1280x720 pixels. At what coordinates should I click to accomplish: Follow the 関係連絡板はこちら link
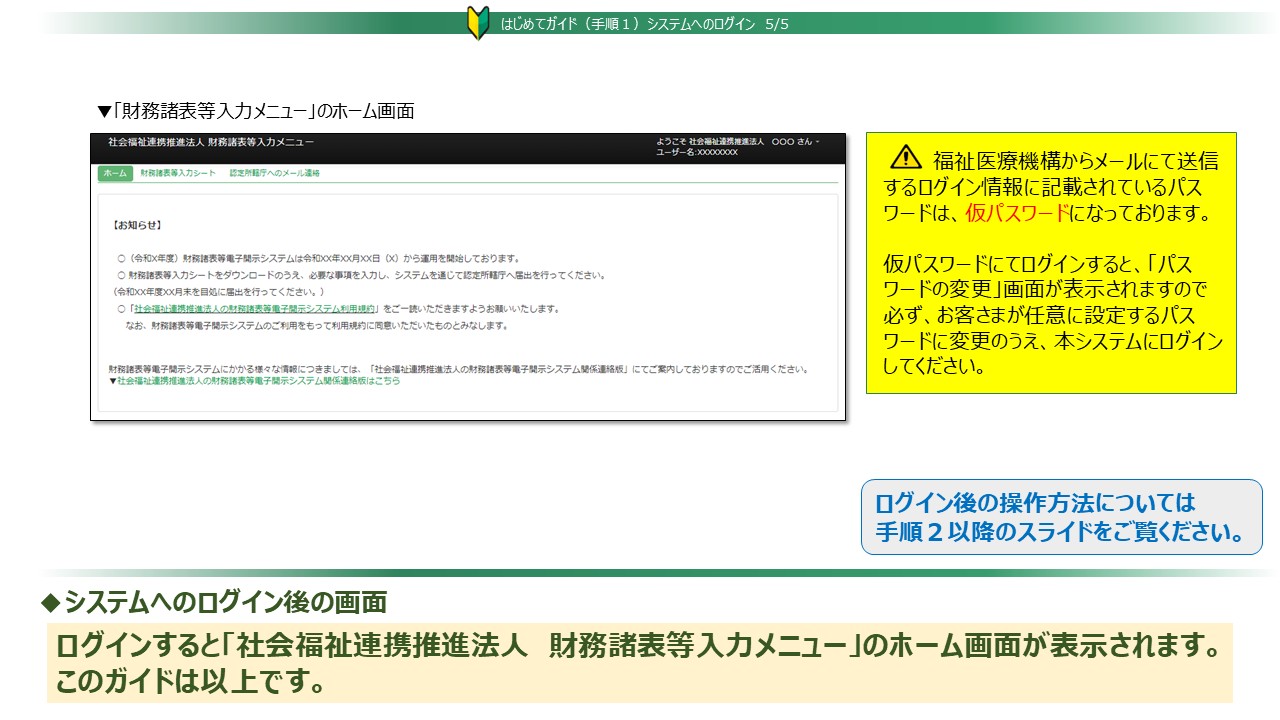[258, 381]
